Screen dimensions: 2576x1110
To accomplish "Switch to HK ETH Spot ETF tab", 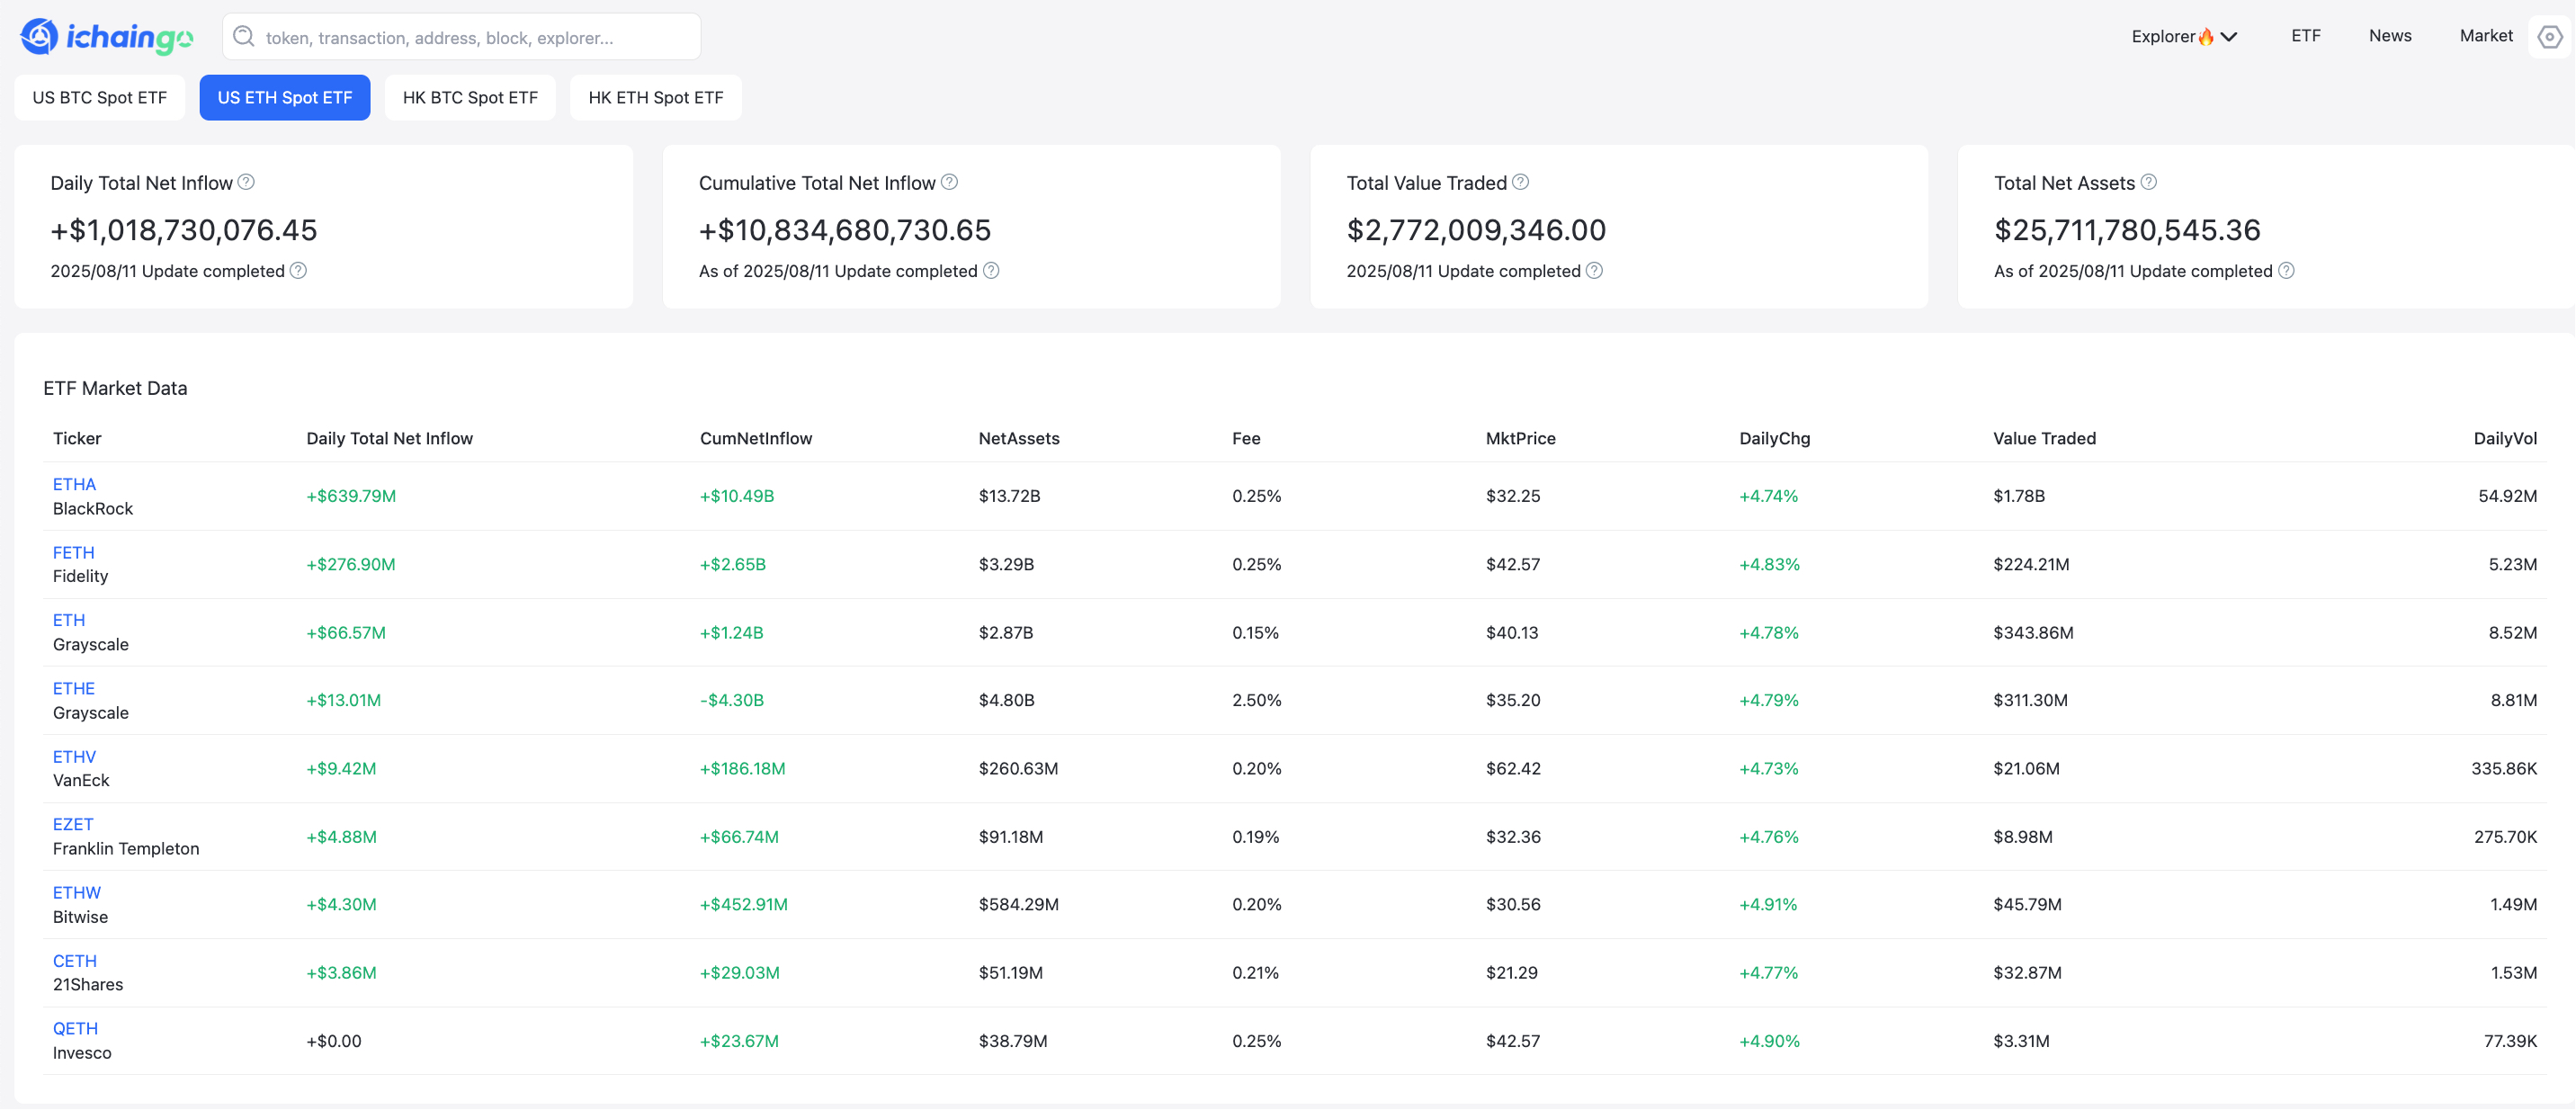I will click(x=656, y=98).
